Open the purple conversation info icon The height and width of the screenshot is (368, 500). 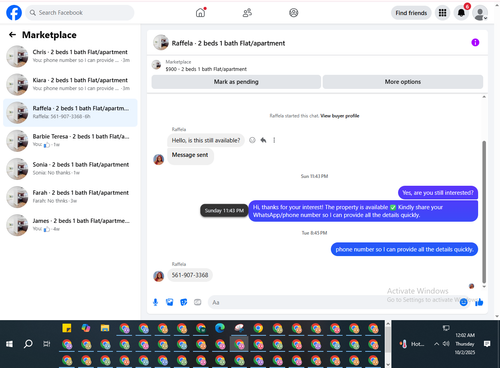click(x=475, y=42)
